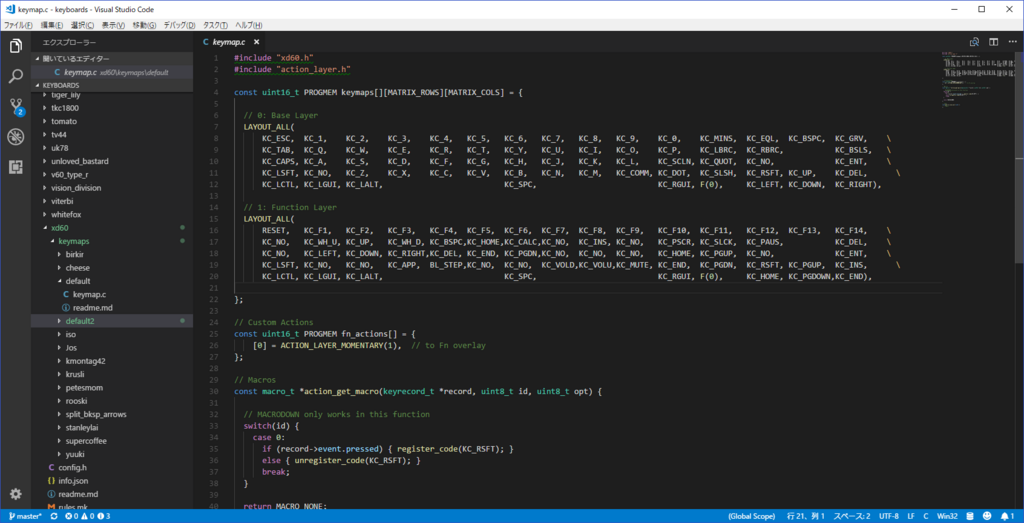Change line ending via LF indicator
The image size is (1024, 523).
910,516
